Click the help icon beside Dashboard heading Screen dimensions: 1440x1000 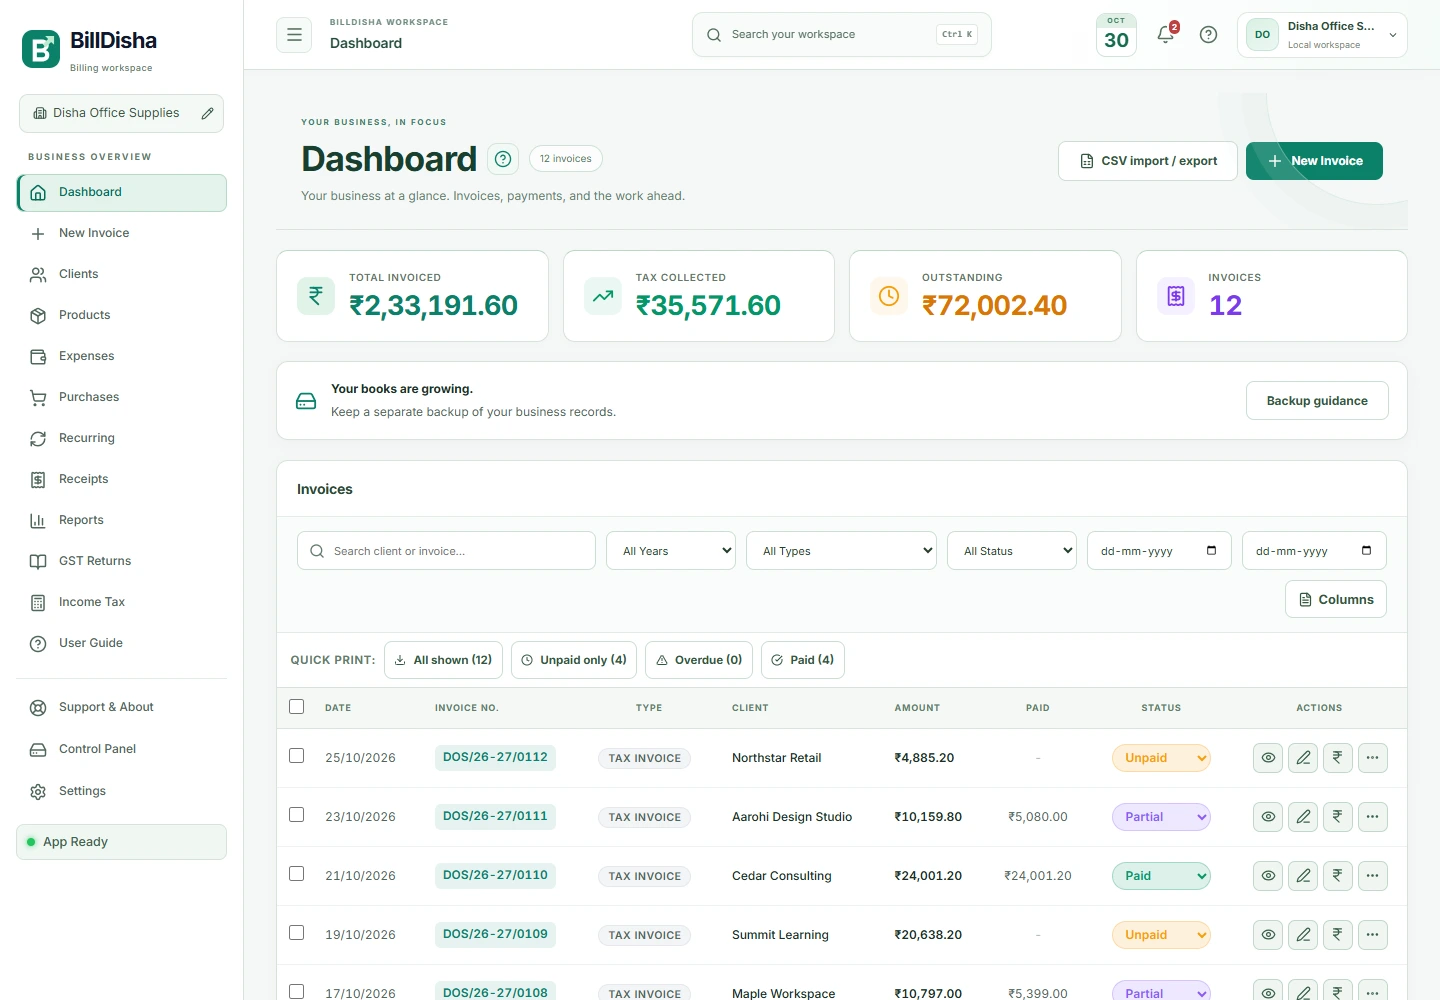(x=503, y=159)
